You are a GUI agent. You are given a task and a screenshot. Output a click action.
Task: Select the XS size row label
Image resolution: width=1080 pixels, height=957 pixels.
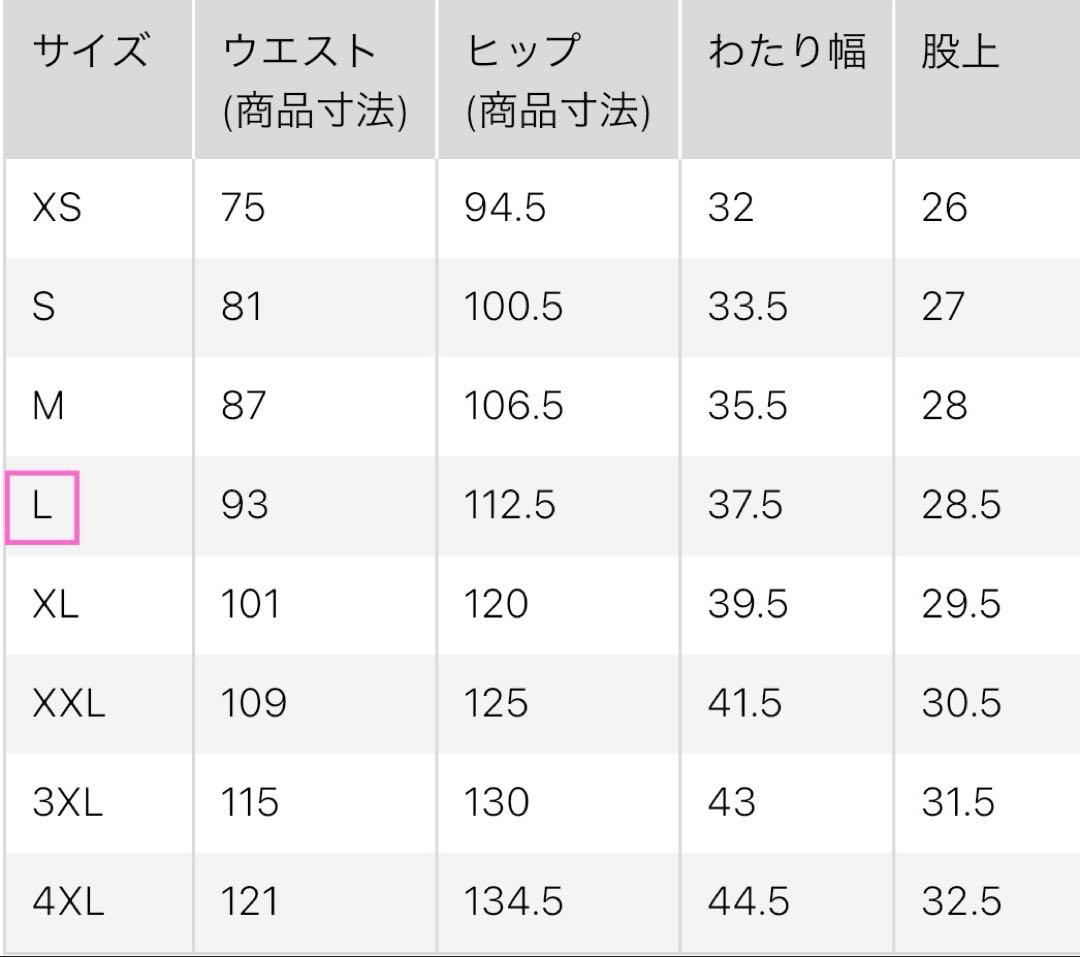tap(57, 207)
